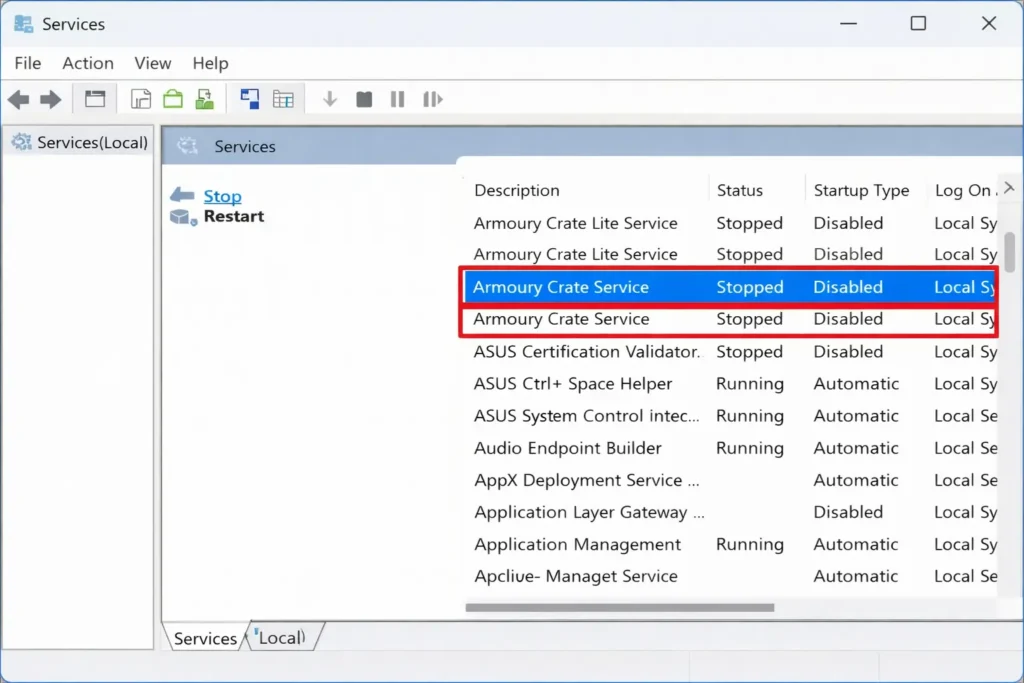
Task: Open the Action menu
Action: click(88, 63)
